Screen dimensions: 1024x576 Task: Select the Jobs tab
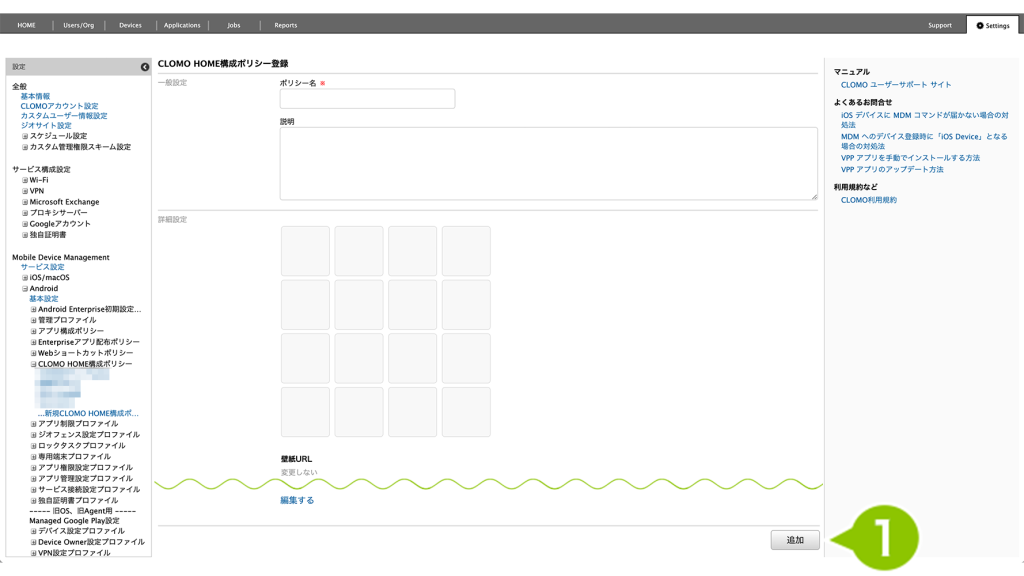coord(234,25)
